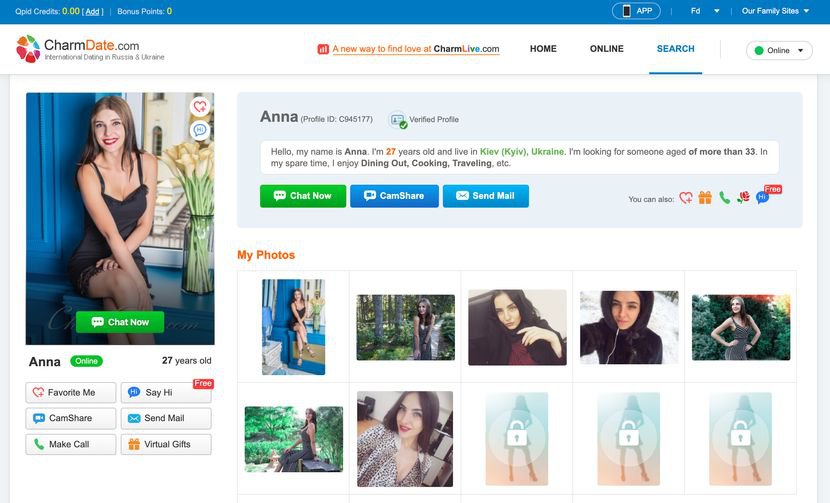Click the favorite heart icon on main photo
This screenshot has height=503, width=830.
[200, 107]
